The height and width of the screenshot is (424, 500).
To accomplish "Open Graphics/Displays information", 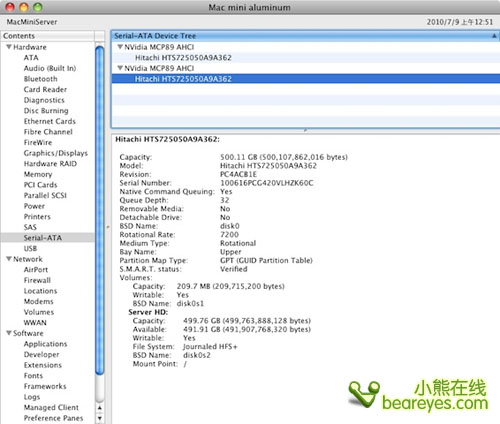I will click(56, 153).
